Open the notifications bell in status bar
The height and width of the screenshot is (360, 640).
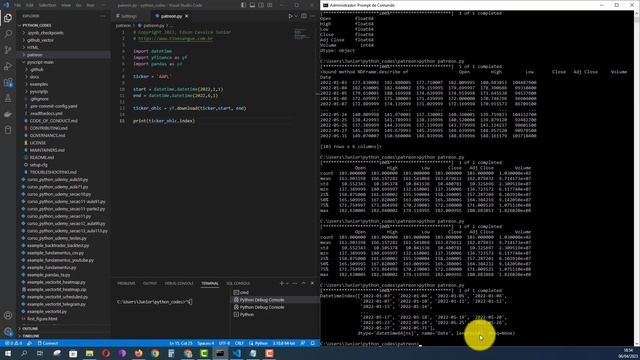tap(313, 343)
